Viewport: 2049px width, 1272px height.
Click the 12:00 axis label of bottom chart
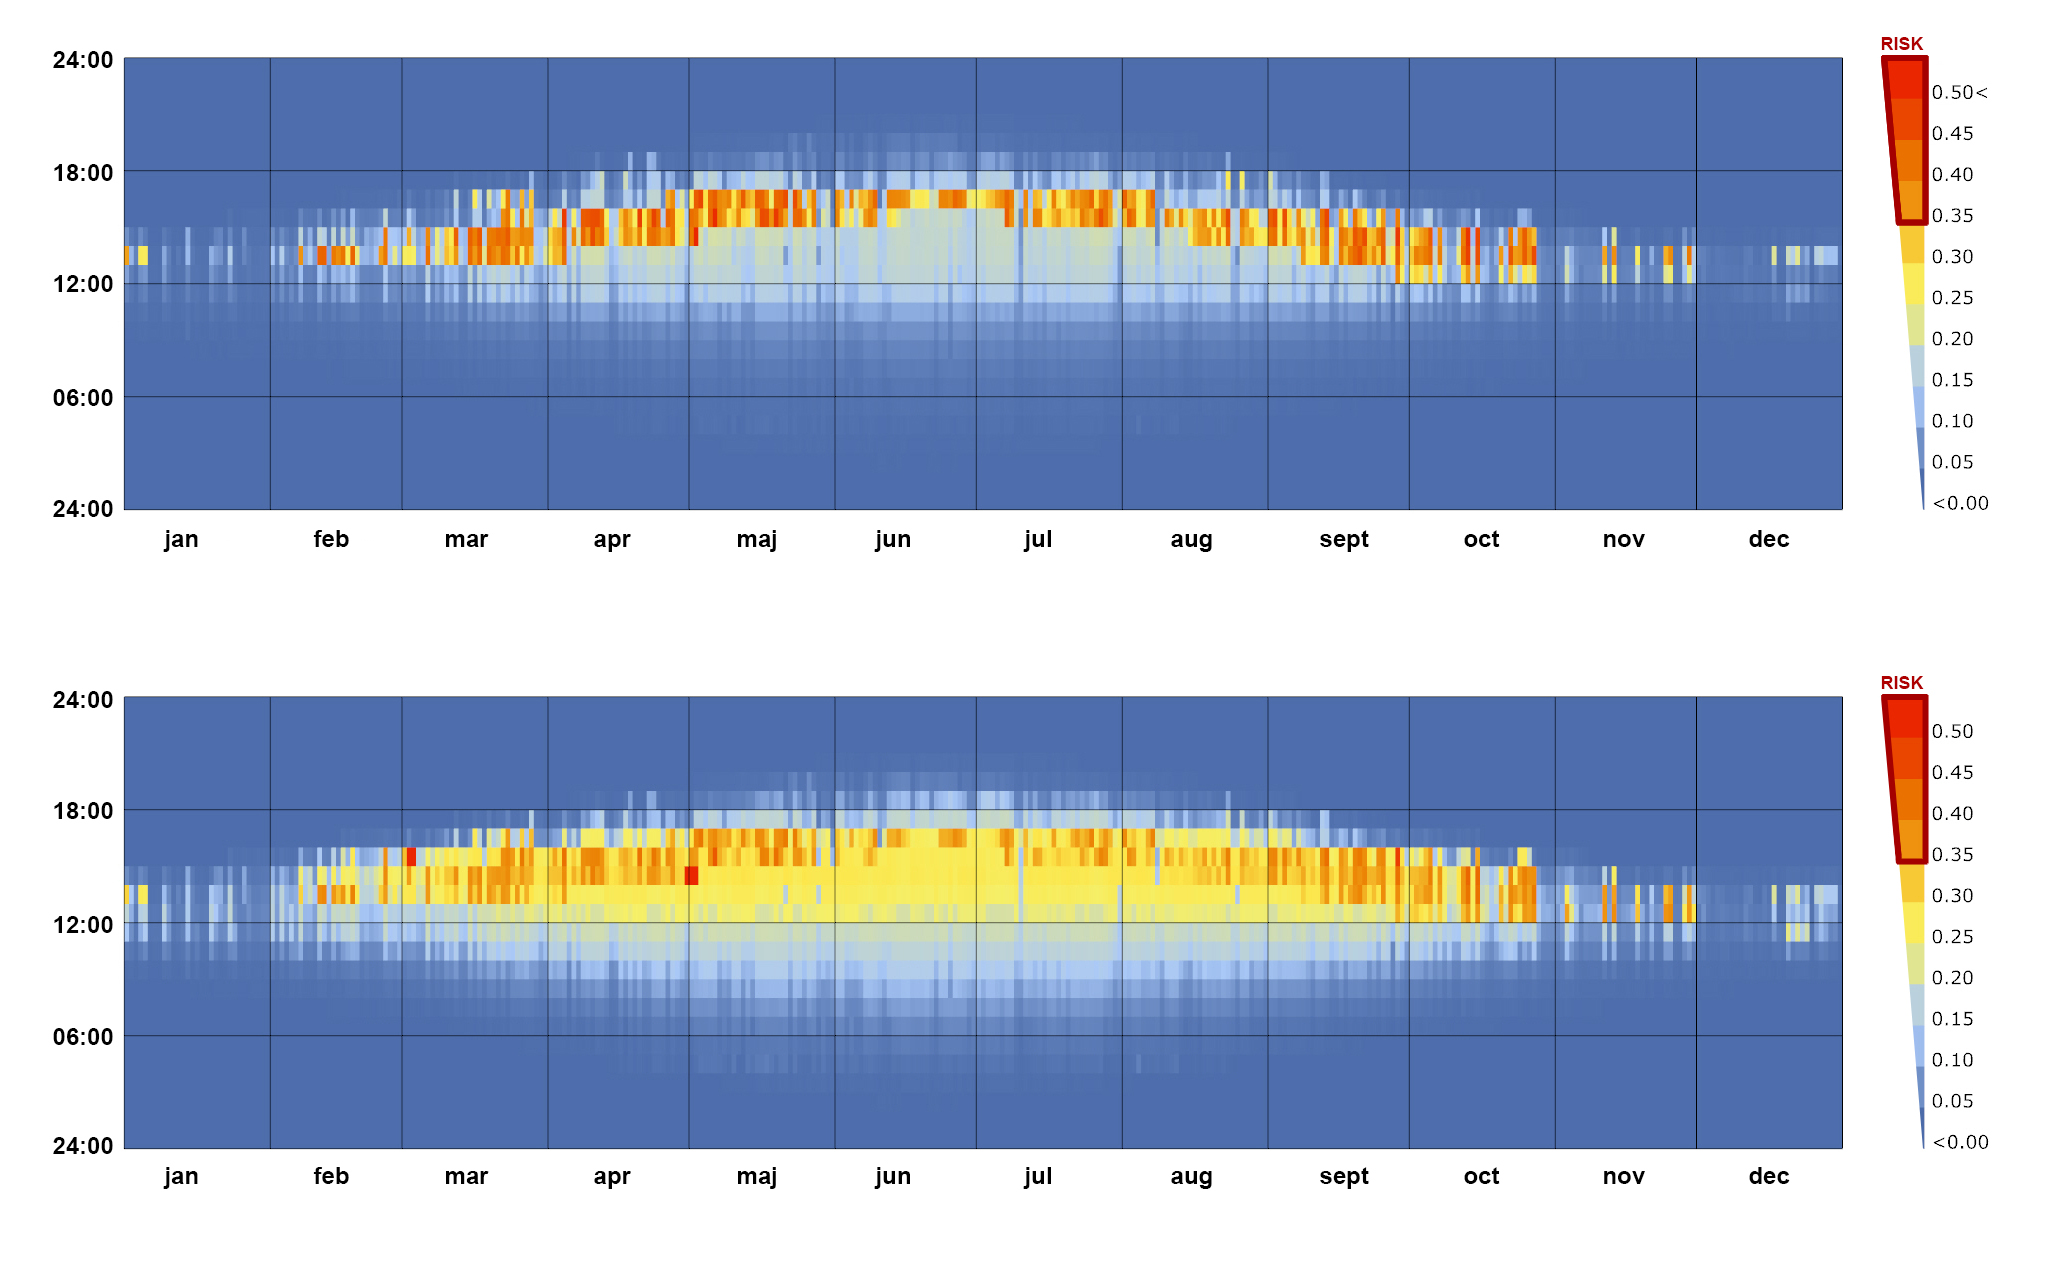coord(83,925)
